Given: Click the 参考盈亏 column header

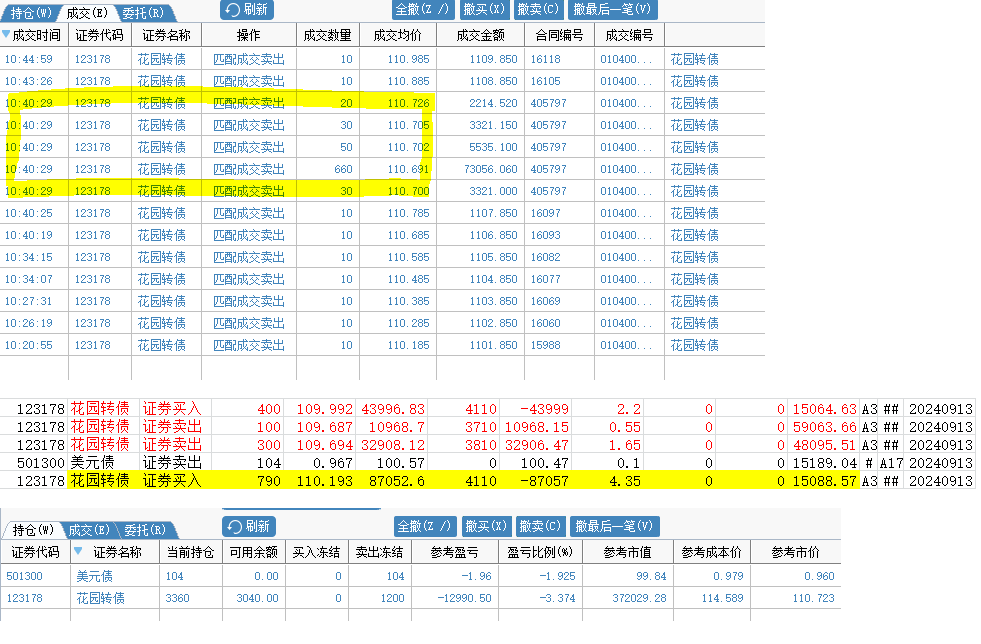Looking at the screenshot, I should coord(455,552).
